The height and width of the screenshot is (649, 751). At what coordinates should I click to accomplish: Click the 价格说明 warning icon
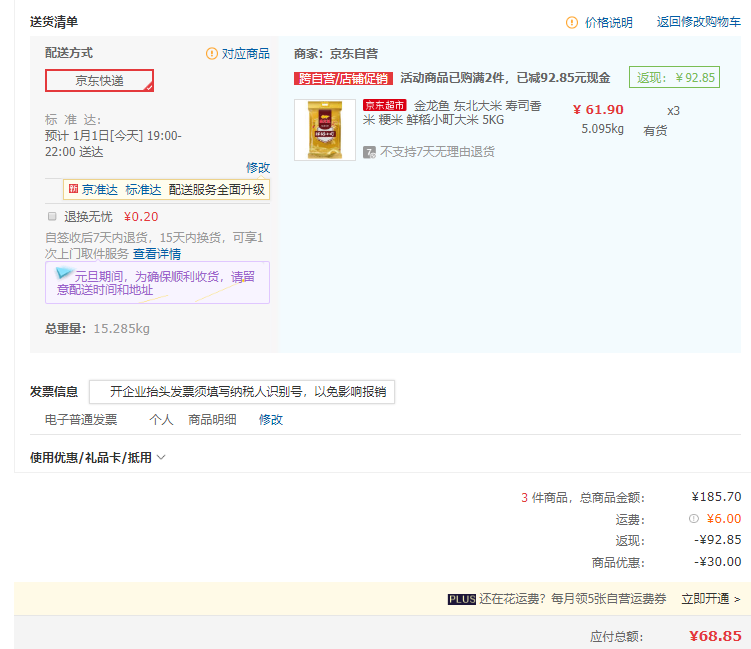(x=571, y=23)
